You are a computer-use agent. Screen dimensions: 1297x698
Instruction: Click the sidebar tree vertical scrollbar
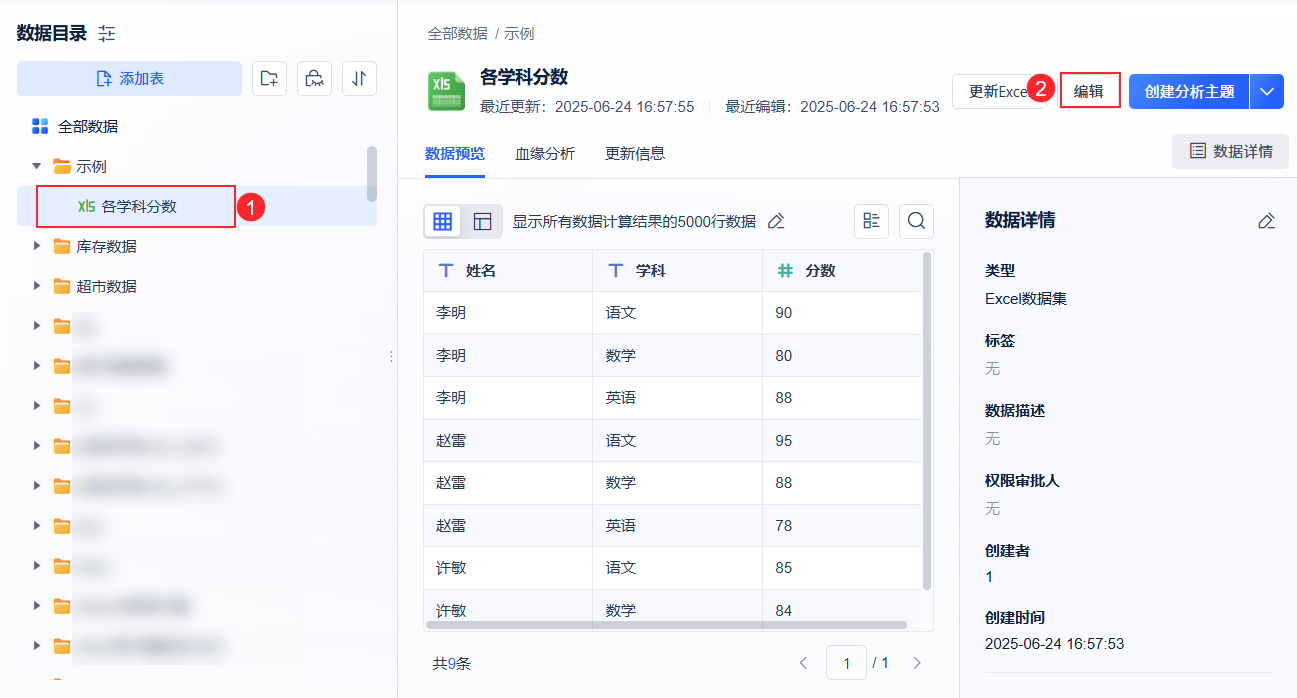(x=372, y=174)
